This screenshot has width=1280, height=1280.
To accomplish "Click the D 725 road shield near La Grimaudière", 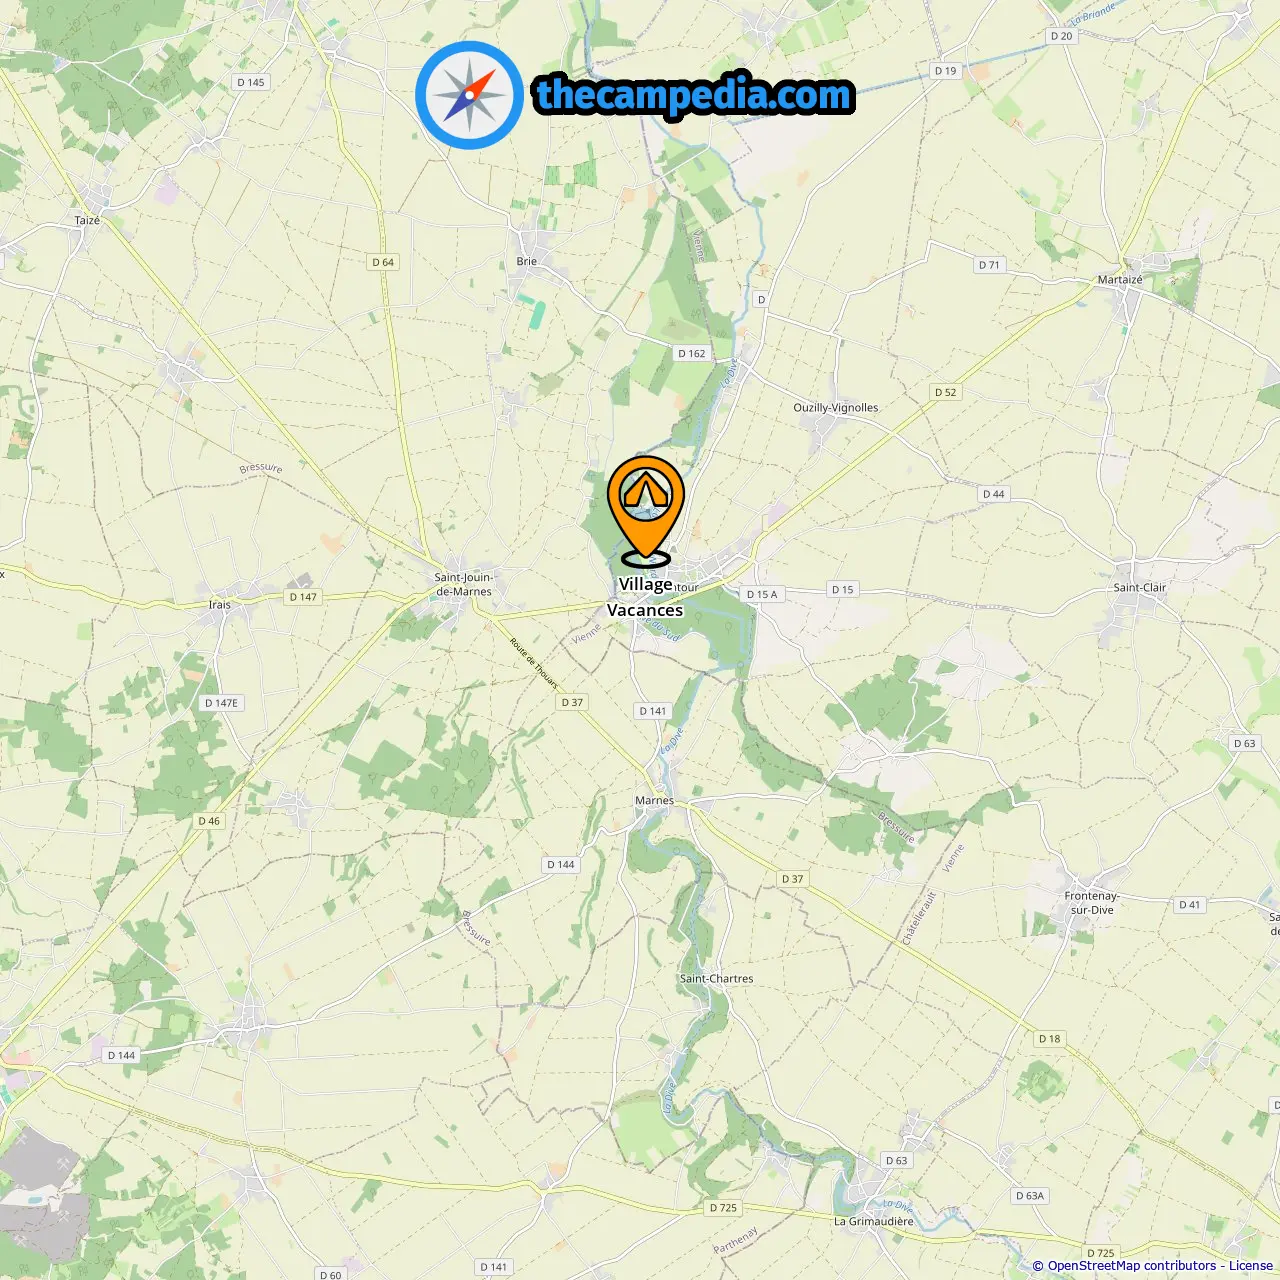I will [723, 1207].
